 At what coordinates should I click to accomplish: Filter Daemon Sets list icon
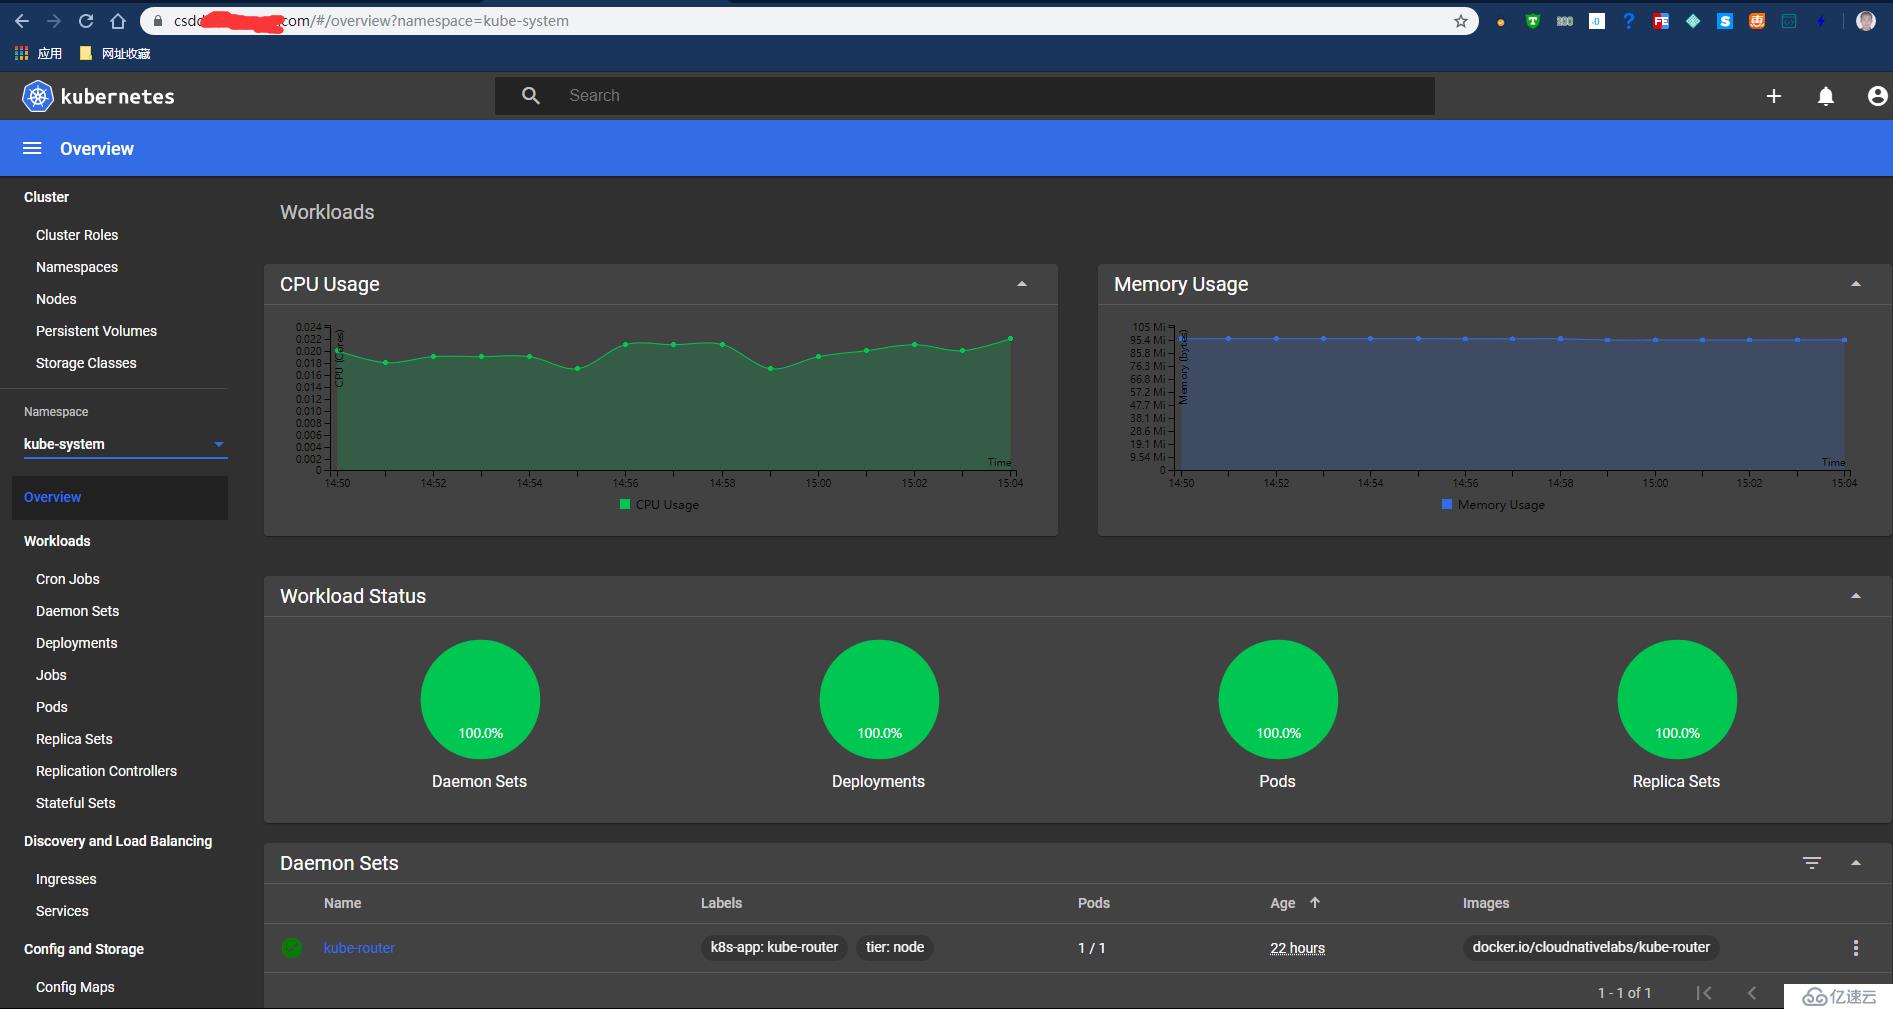pos(1812,862)
